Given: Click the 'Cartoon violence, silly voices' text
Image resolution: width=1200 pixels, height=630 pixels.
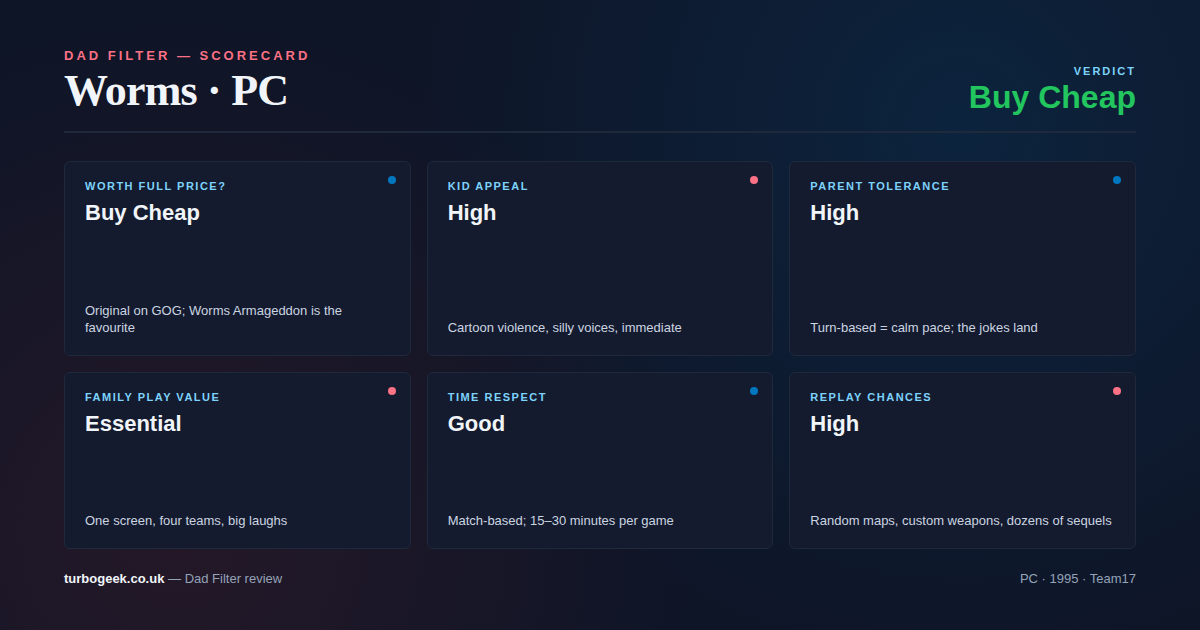Looking at the screenshot, I should [x=565, y=327].
